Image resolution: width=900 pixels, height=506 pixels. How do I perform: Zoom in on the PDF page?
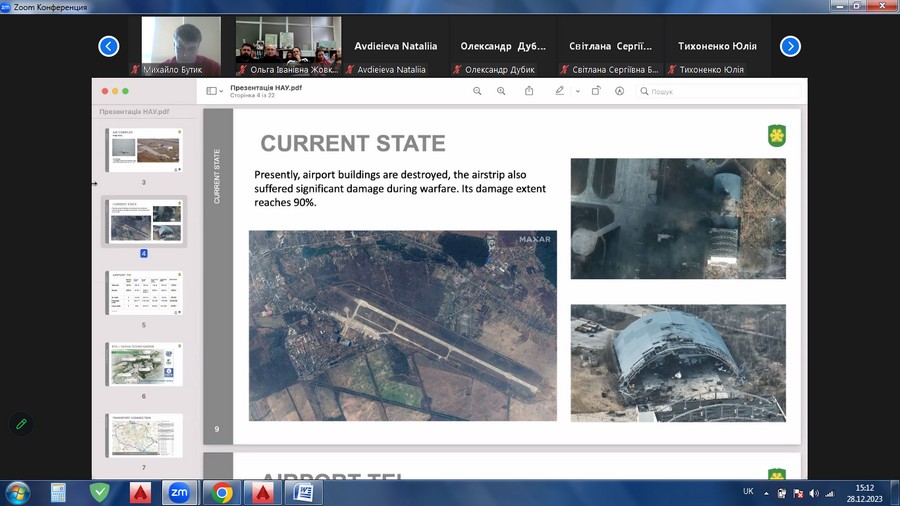click(500, 91)
